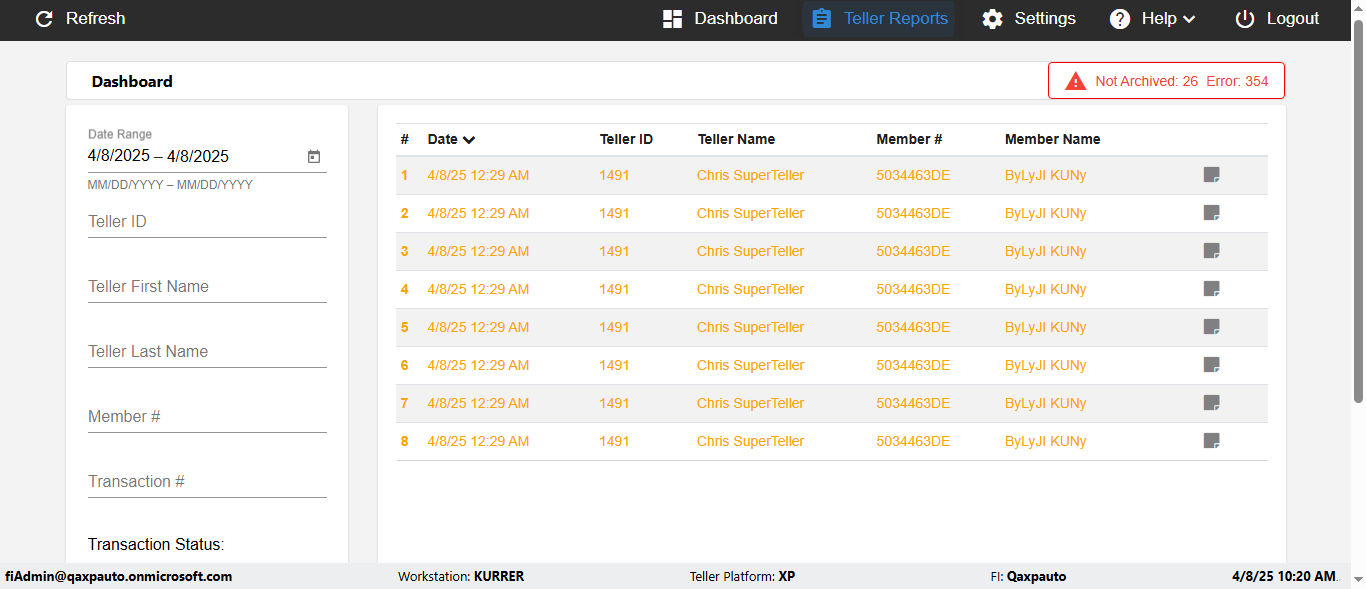Click the Dashboard menu label
1366x589 pixels.
(x=735, y=19)
